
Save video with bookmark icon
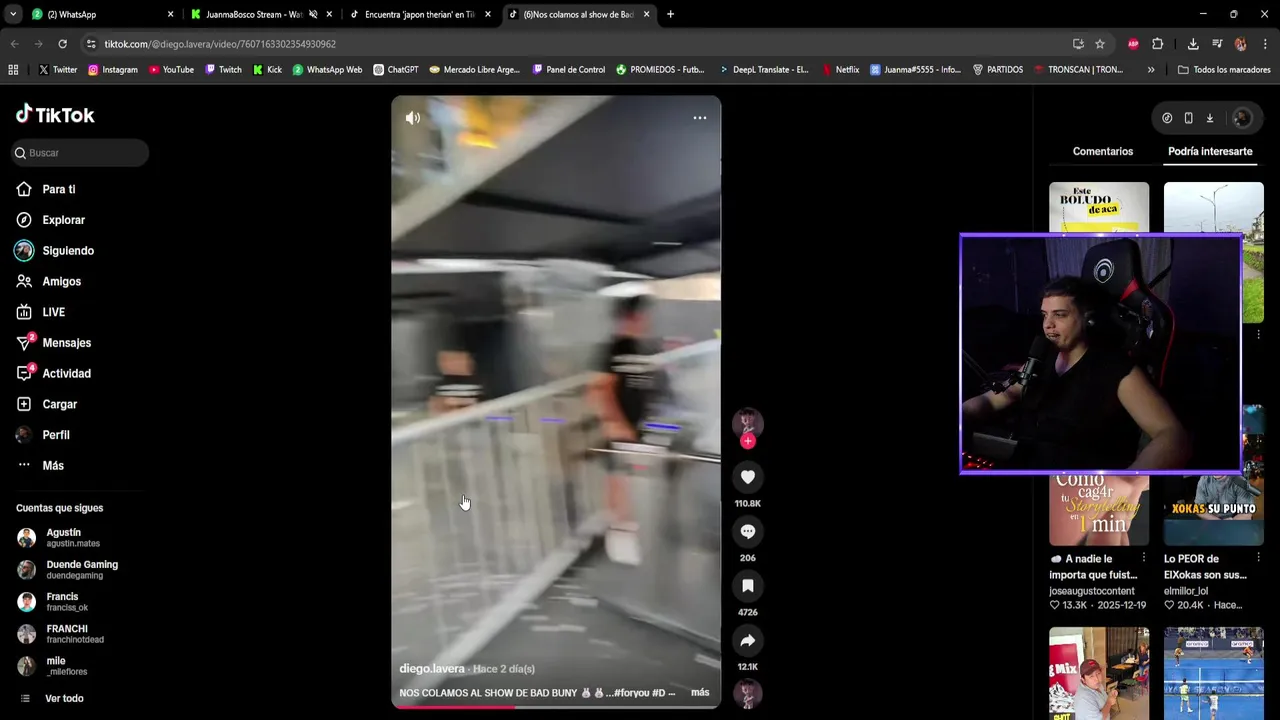point(748,585)
